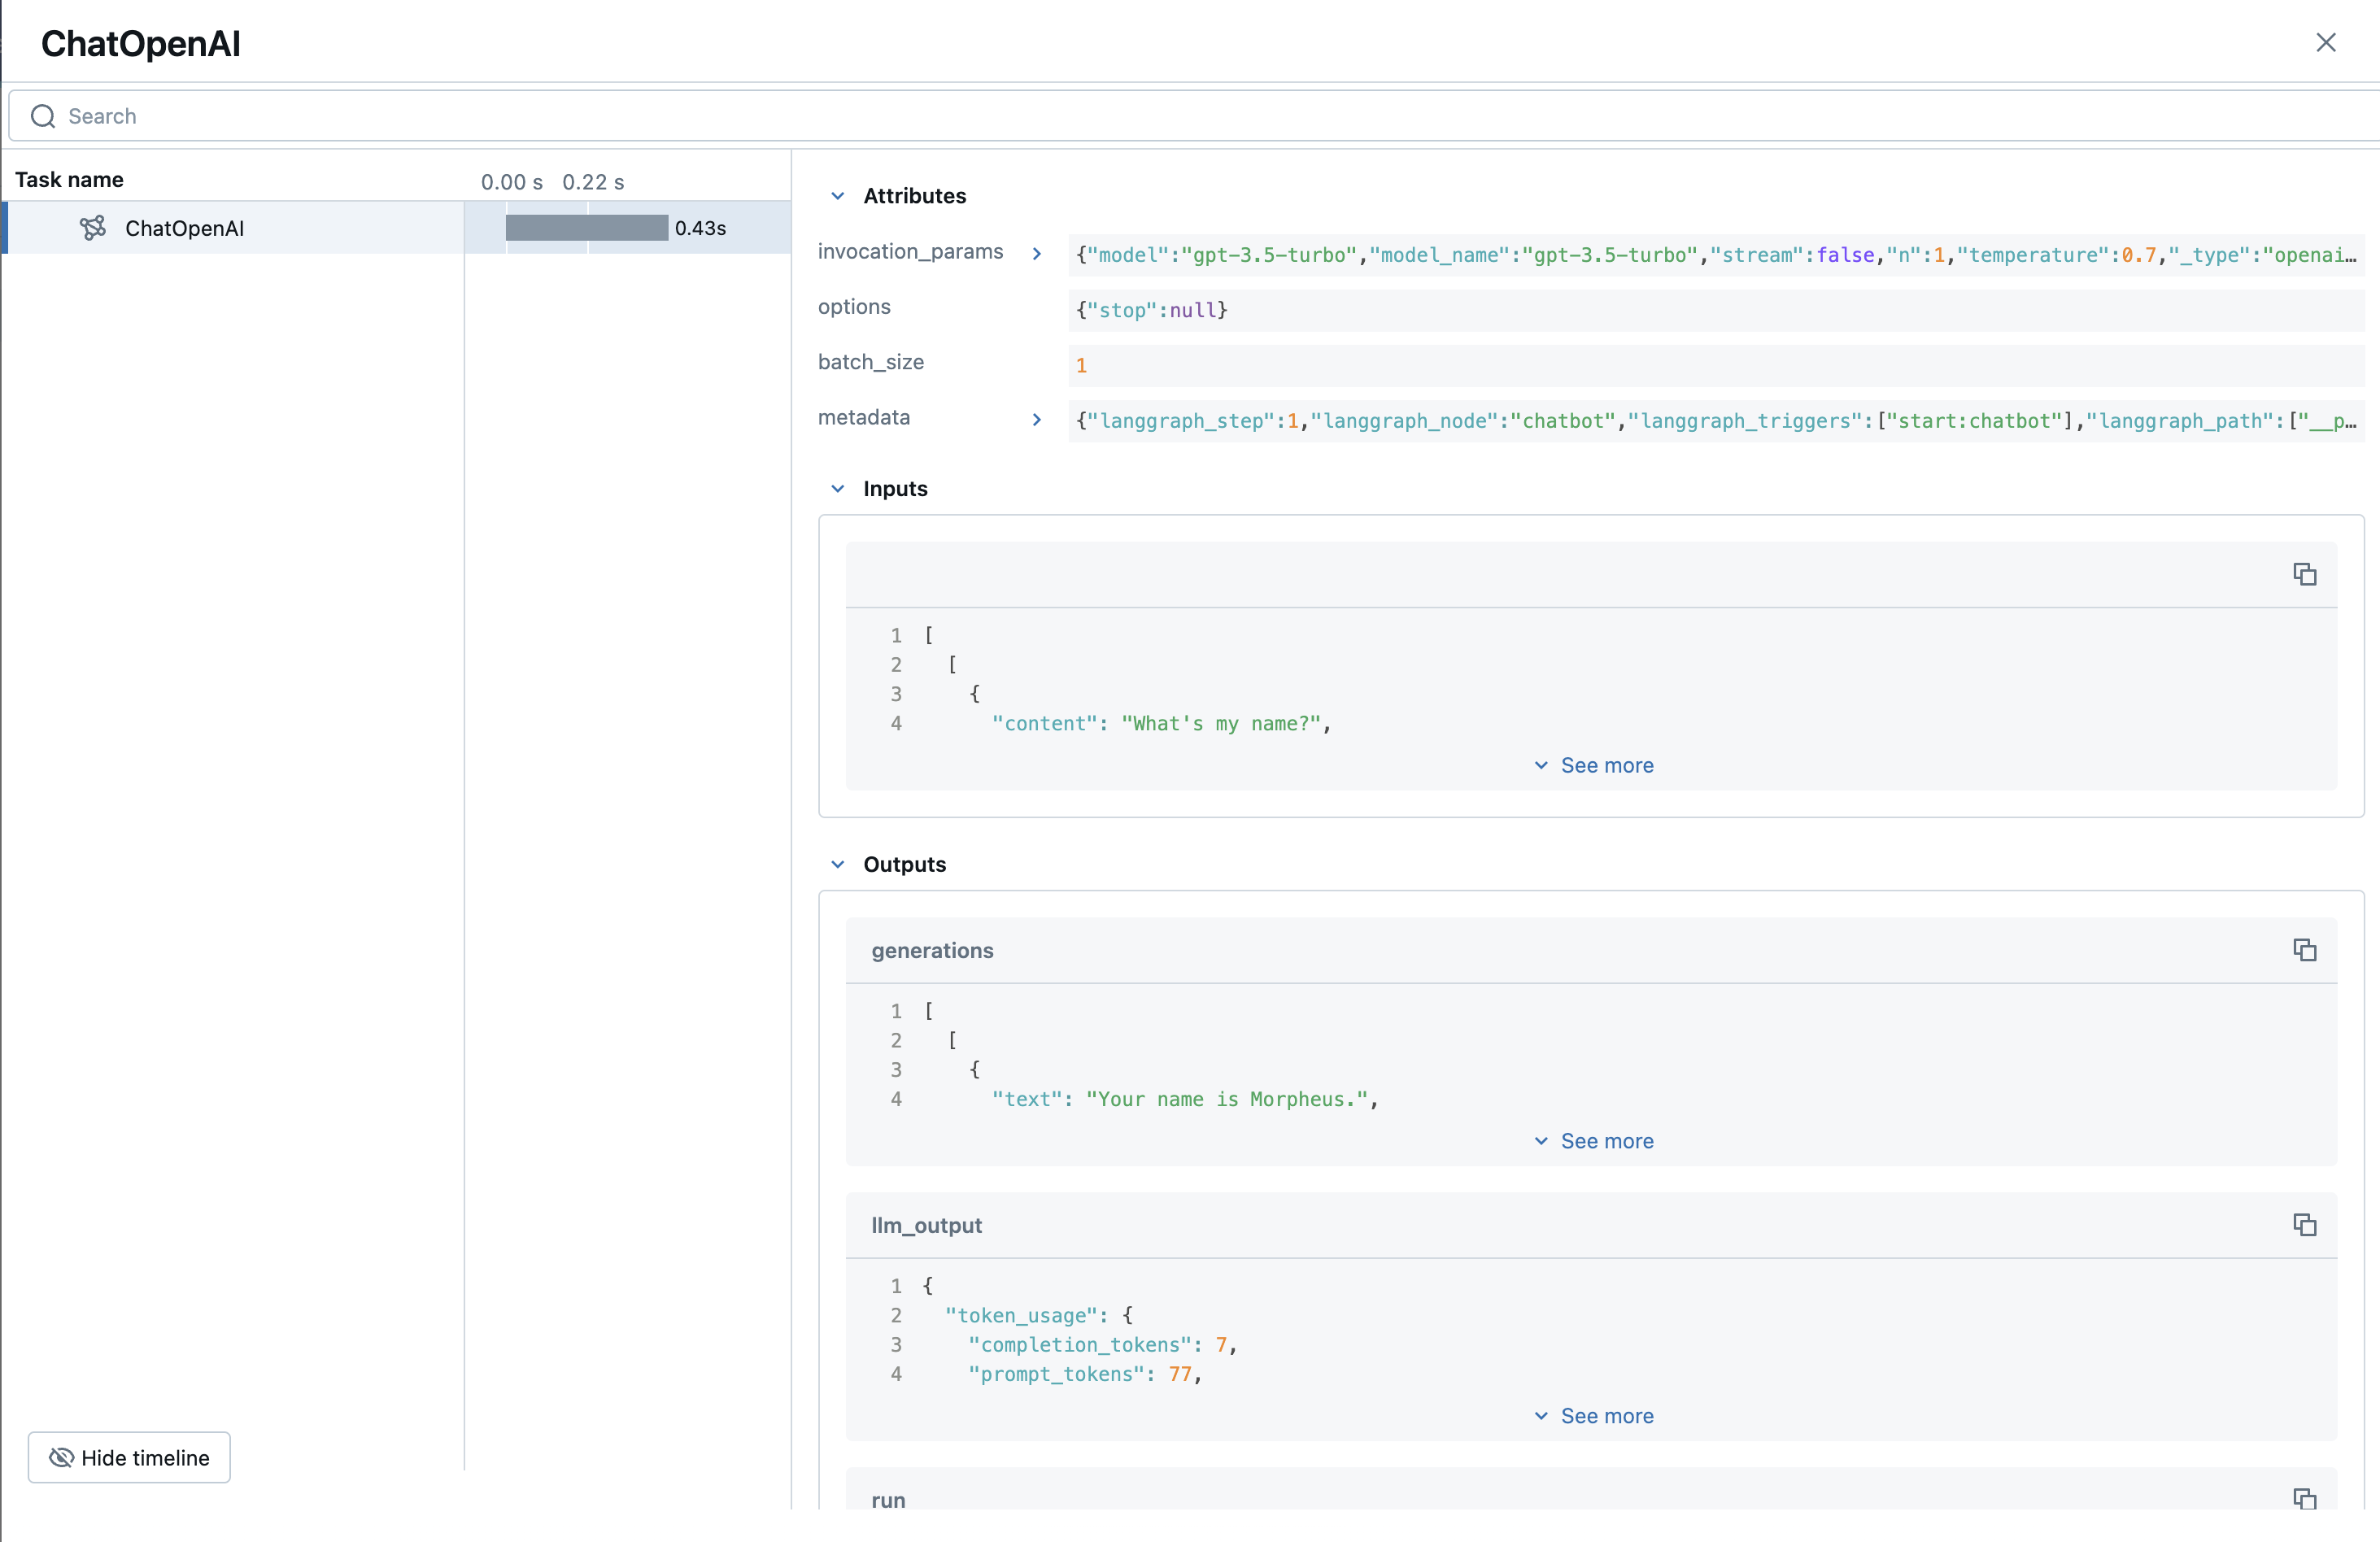Copy the generations output JSON

[x=2306, y=950]
